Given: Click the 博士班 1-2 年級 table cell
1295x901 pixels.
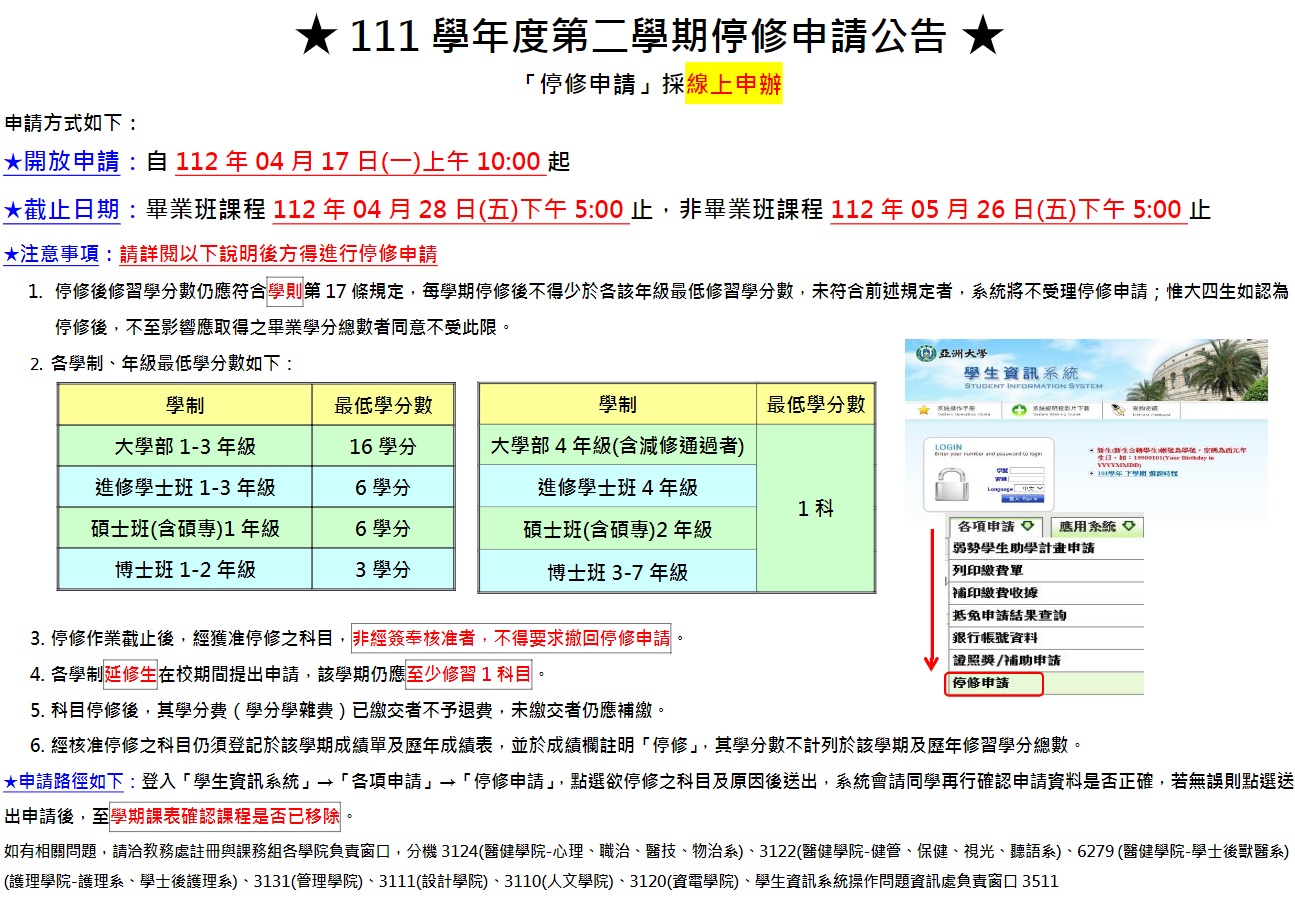Looking at the screenshot, I should coord(185,570).
